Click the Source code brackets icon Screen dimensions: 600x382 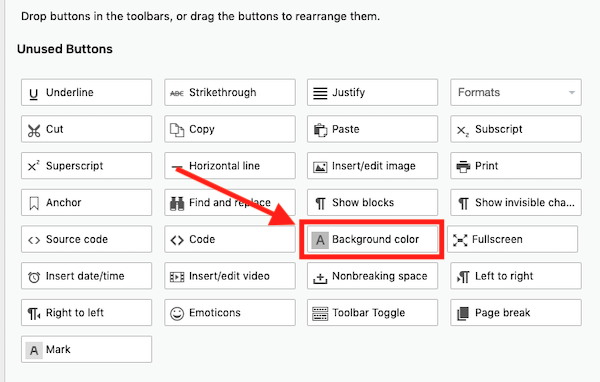pyautogui.click(x=34, y=240)
